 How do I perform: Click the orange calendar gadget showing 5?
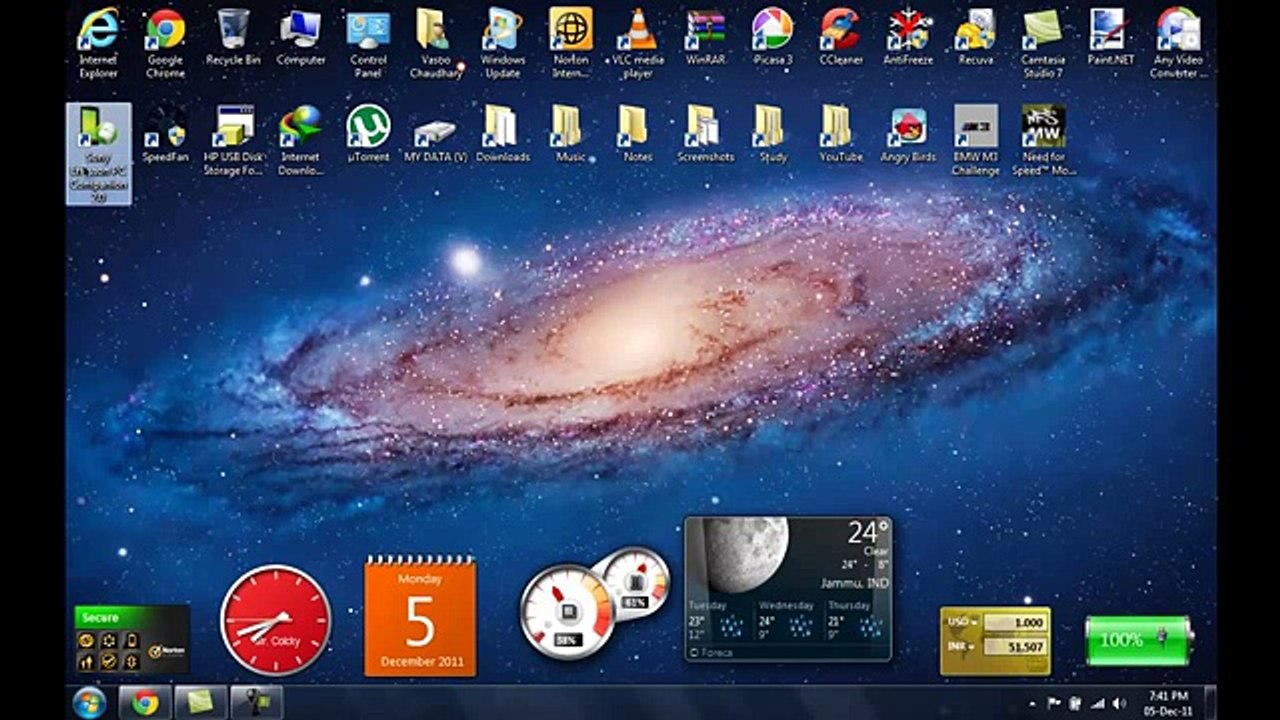(x=420, y=616)
